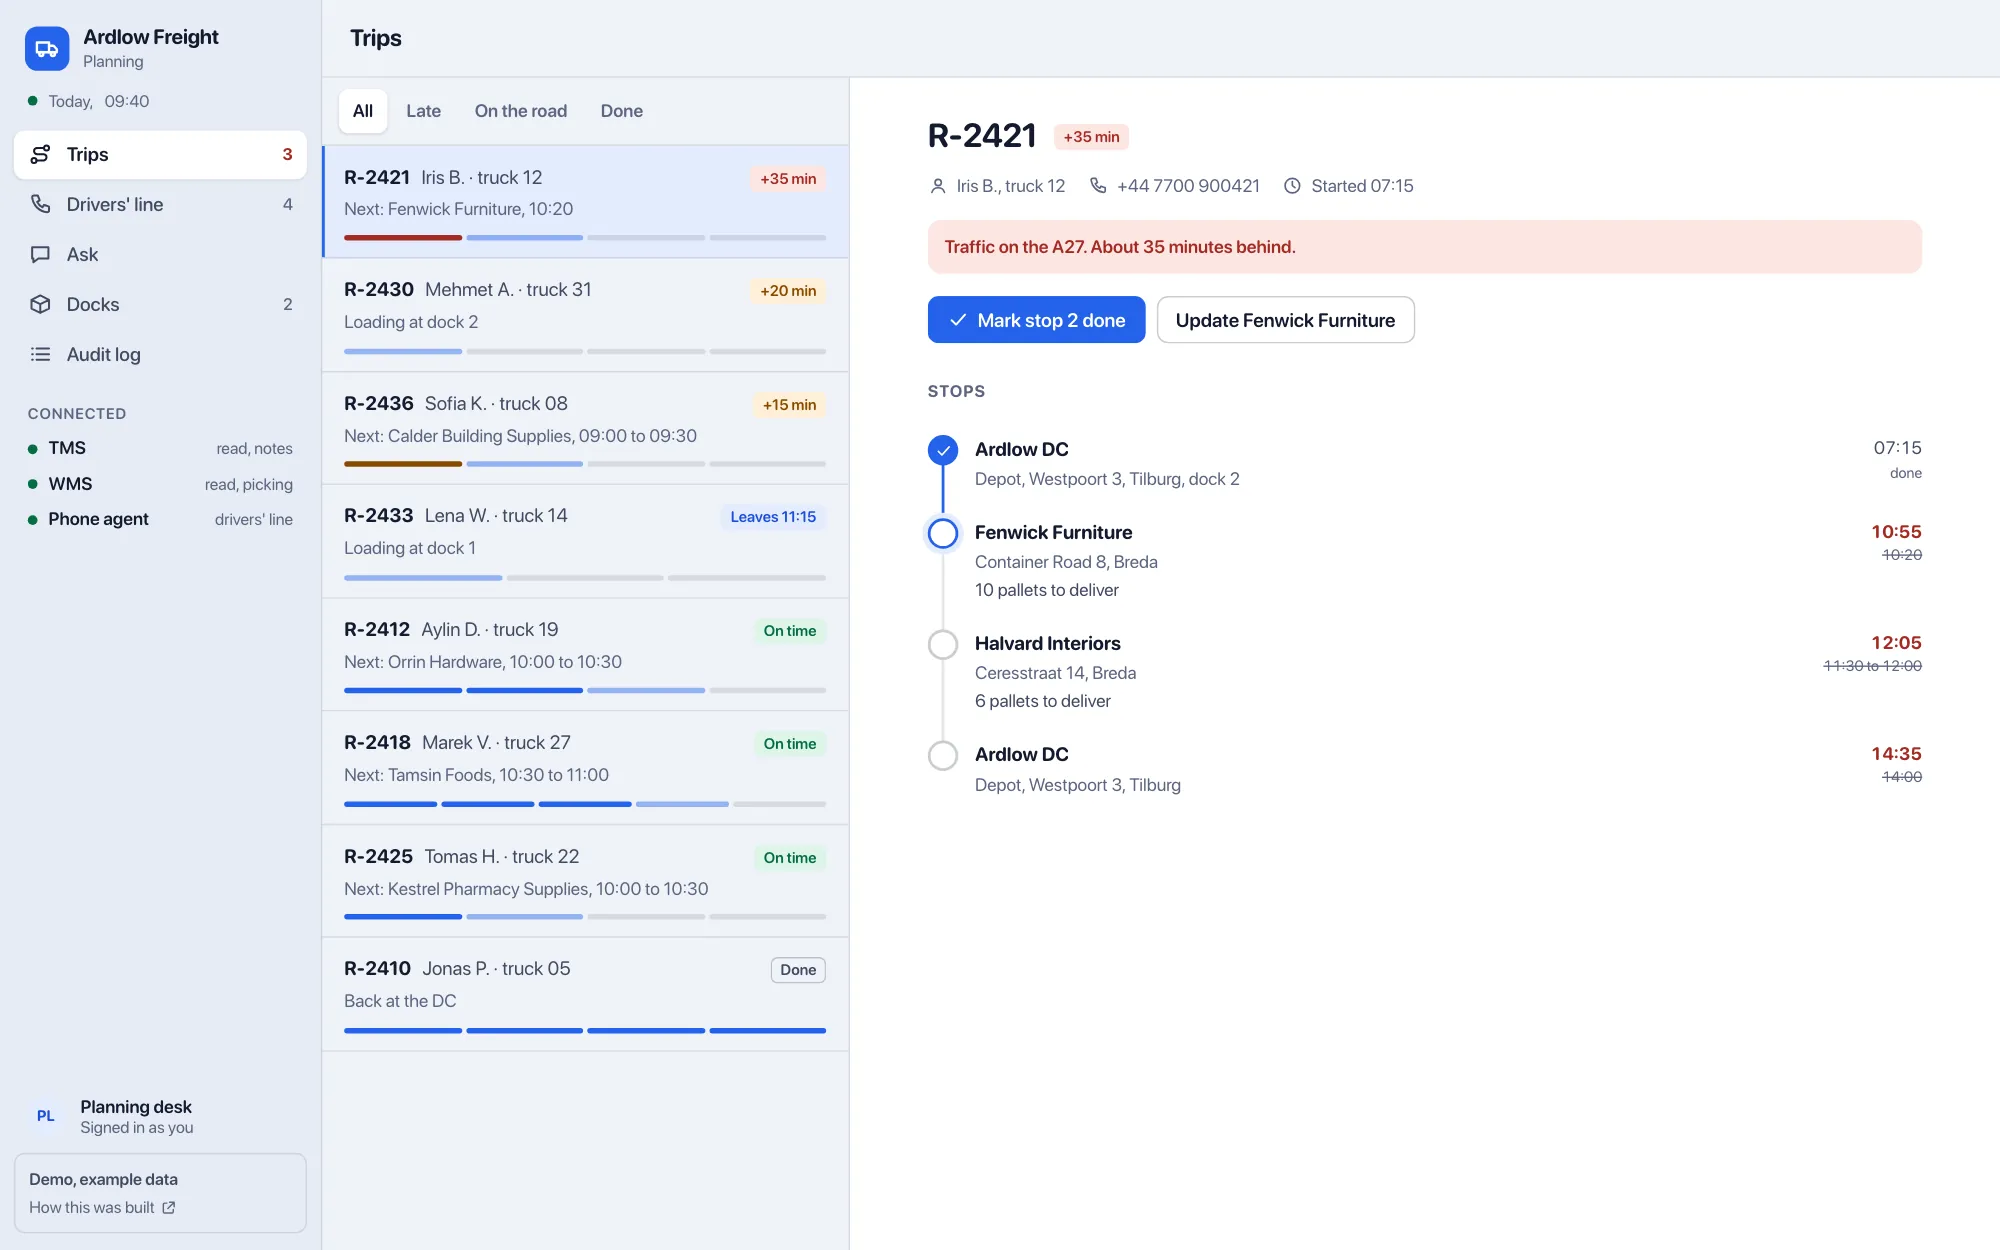Click the PL avatar for Planning desk
The height and width of the screenshot is (1250, 2000).
tap(46, 1116)
